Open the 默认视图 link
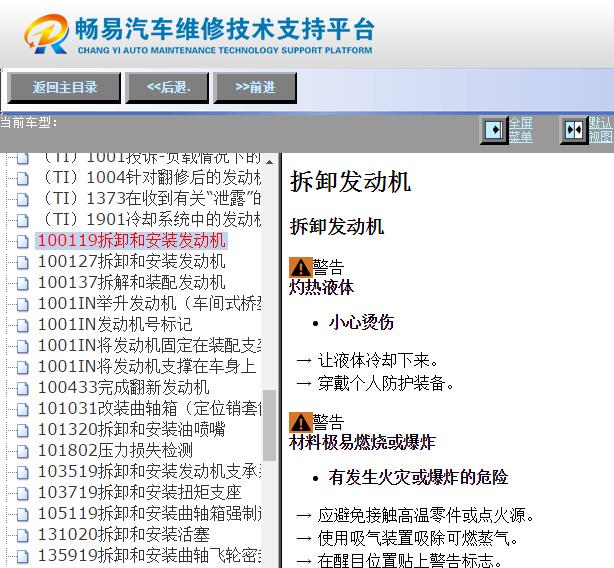This screenshot has width=614, height=568. click(601, 130)
